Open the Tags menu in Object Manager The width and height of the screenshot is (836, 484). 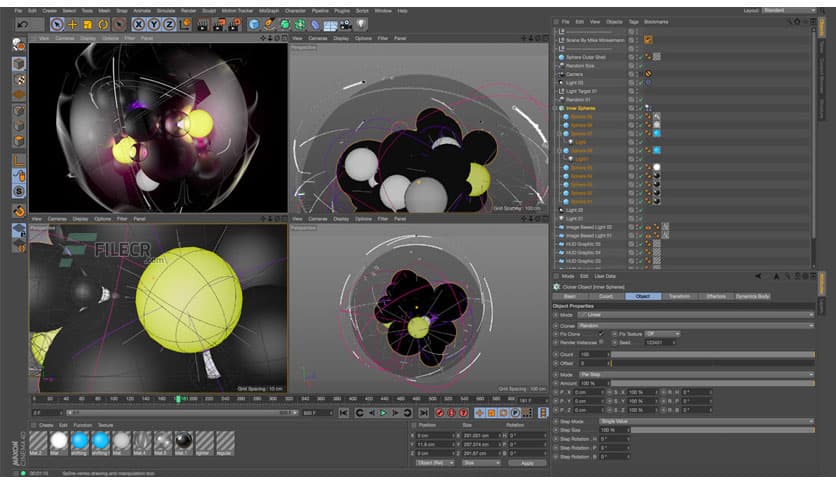(633, 22)
